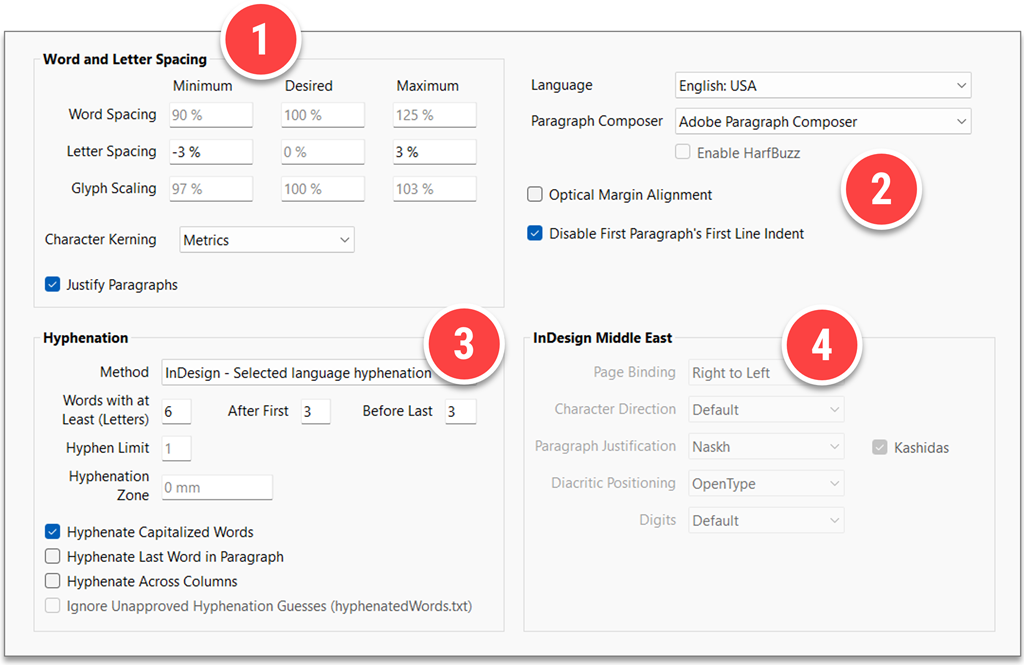Click the Word and Letter Spacing heading
Image resolution: width=1024 pixels, height=665 pixels.
tap(125, 59)
